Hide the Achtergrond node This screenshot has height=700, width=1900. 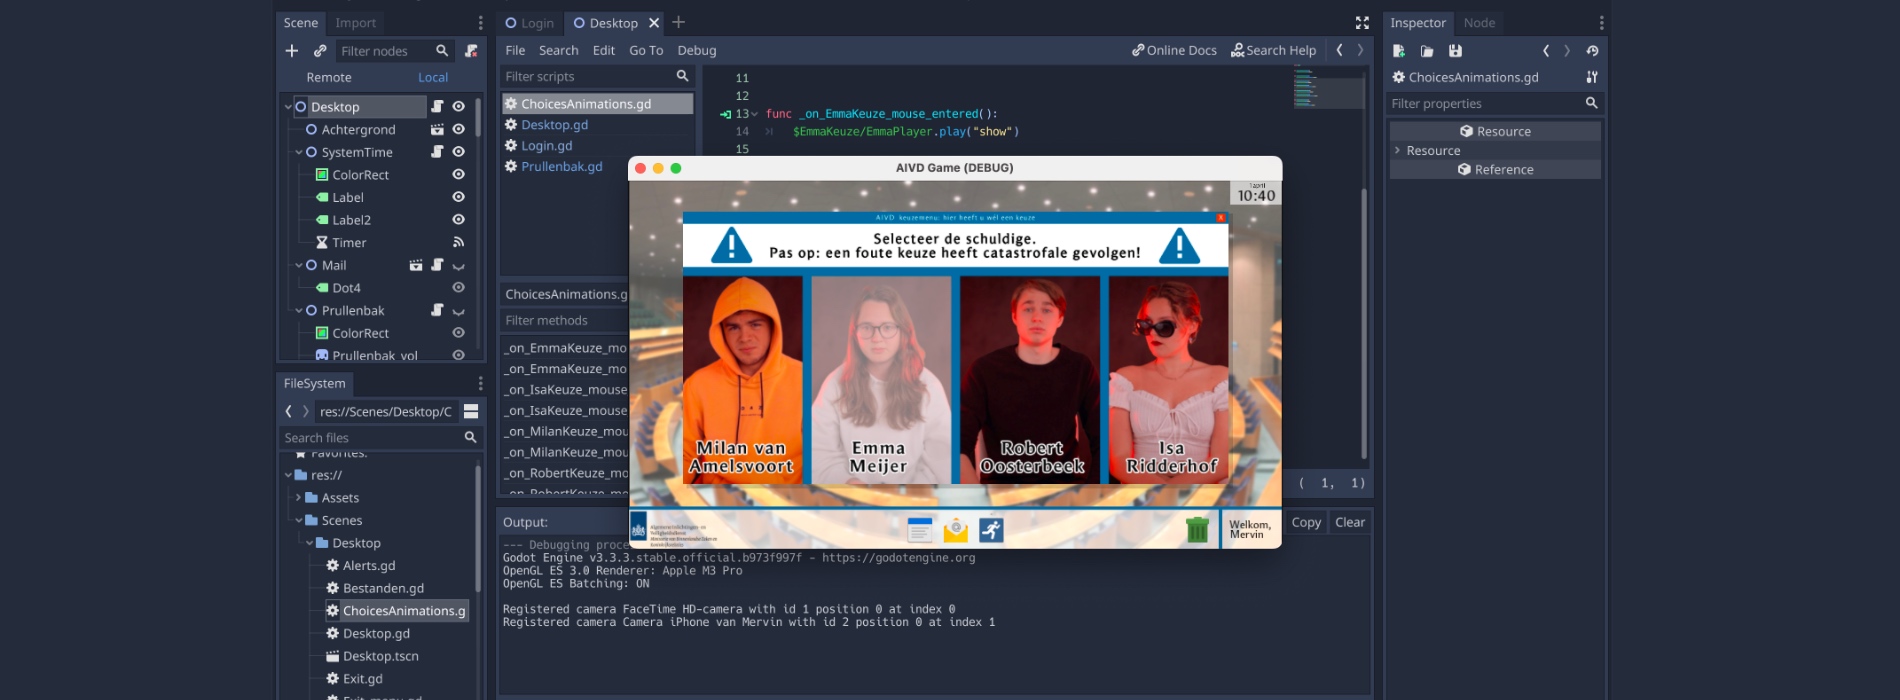click(x=458, y=130)
